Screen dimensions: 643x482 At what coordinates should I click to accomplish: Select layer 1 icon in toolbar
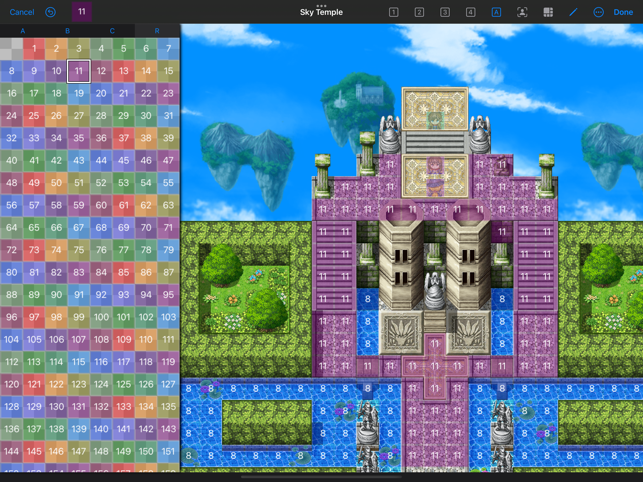click(x=394, y=12)
